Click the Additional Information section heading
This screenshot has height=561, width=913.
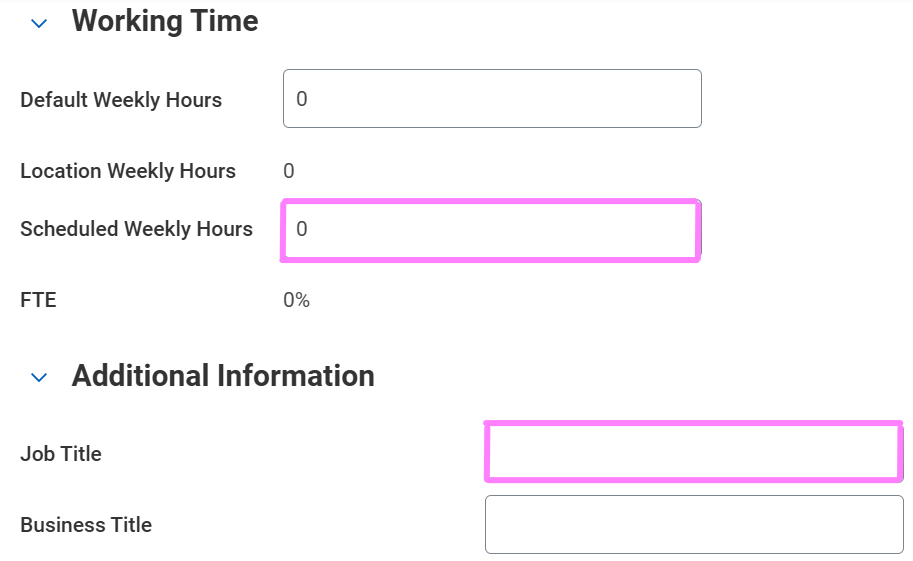point(223,376)
